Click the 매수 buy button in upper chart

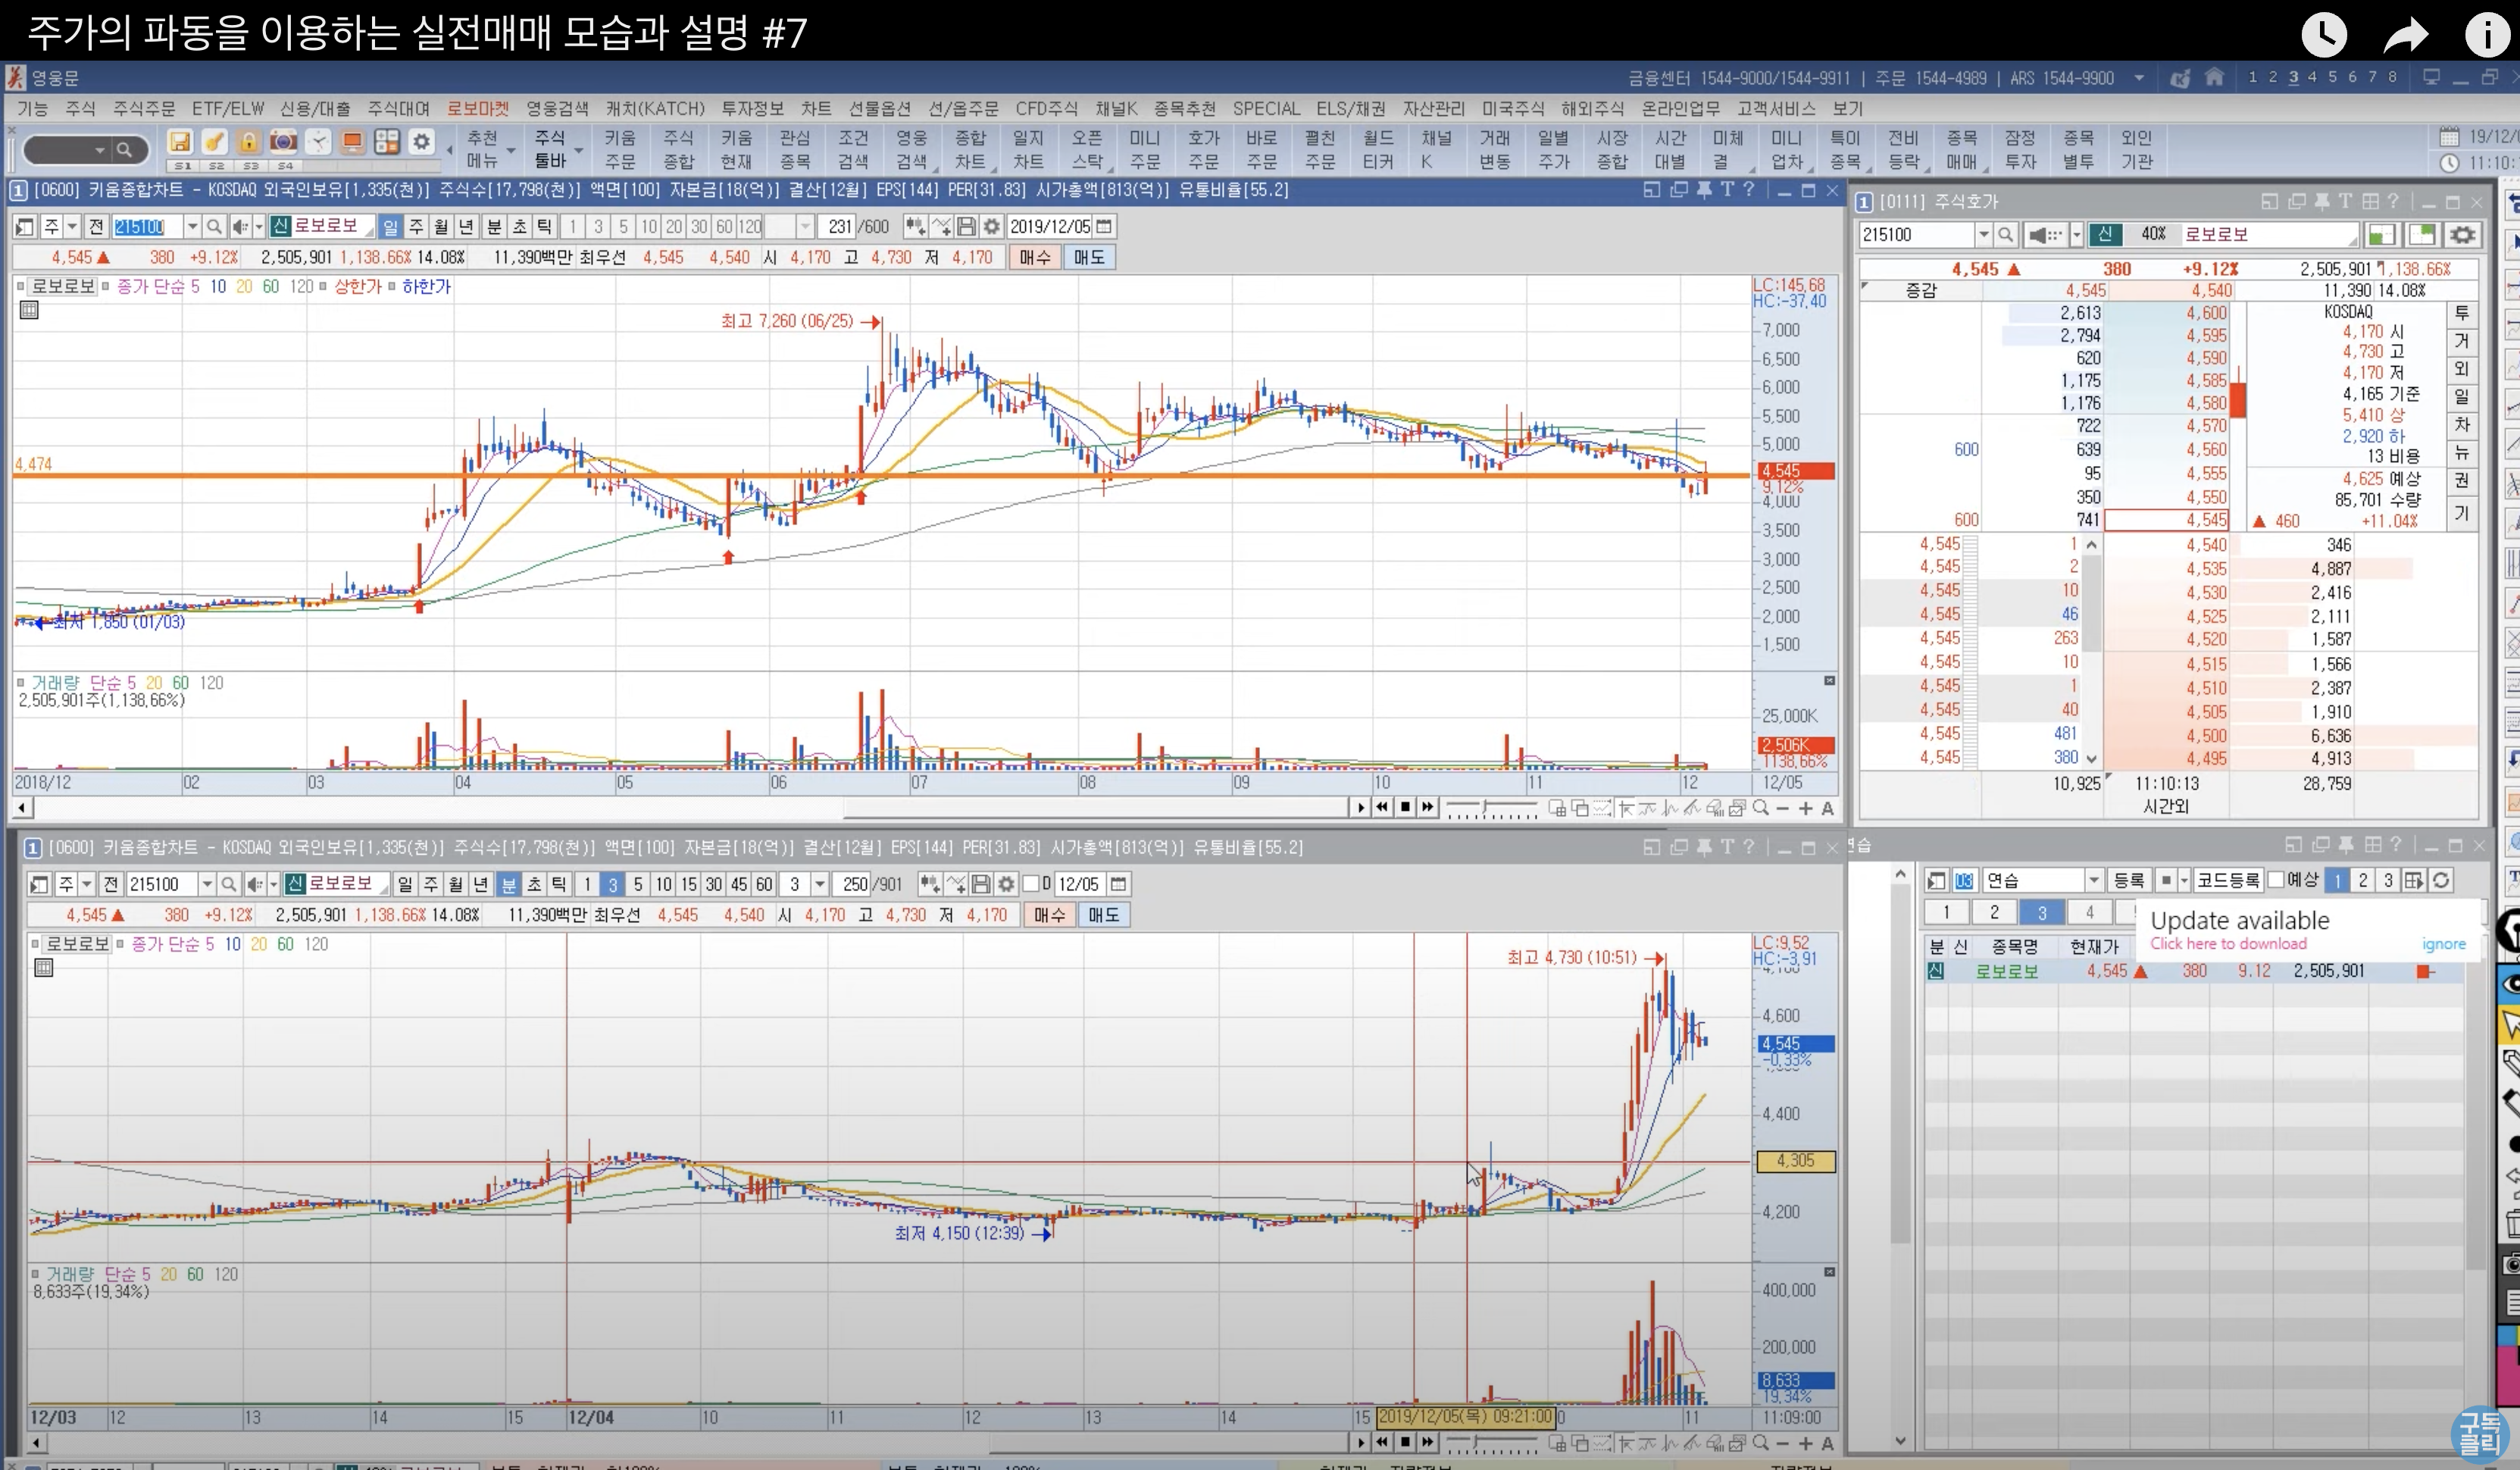tap(1034, 257)
